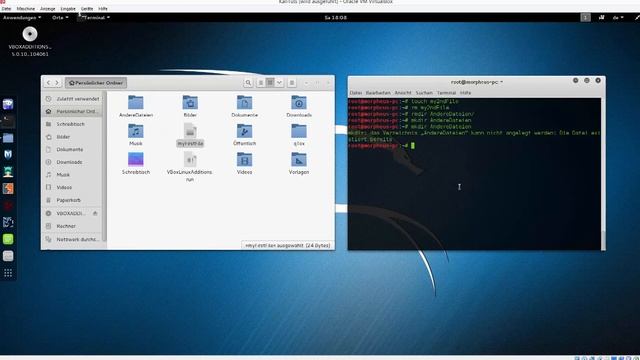This screenshot has width=640, height=360.
Task: Select Downloads in sidebar
Action: click(x=73, y=162)
